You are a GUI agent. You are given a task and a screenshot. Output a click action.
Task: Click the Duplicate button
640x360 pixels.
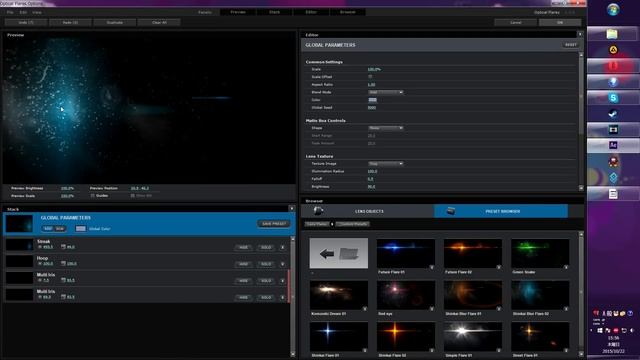point(115,22)
